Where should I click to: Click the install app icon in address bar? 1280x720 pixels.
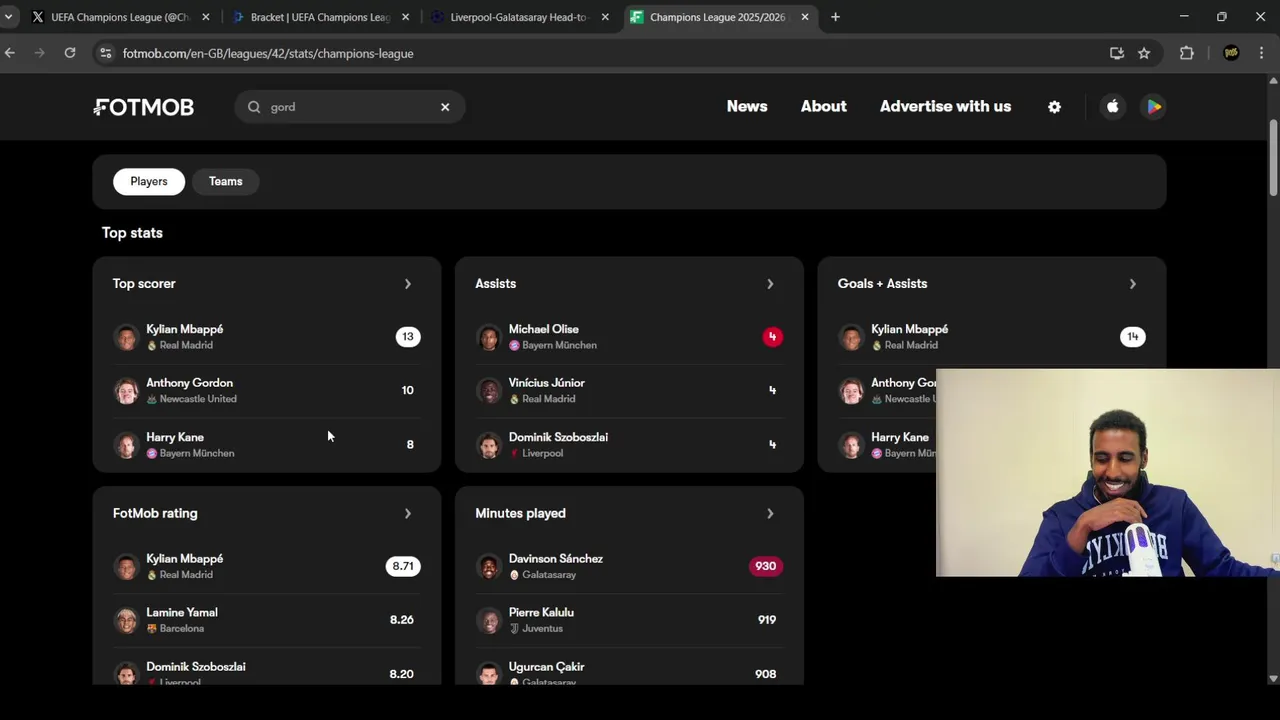(x=1117, y=53)
